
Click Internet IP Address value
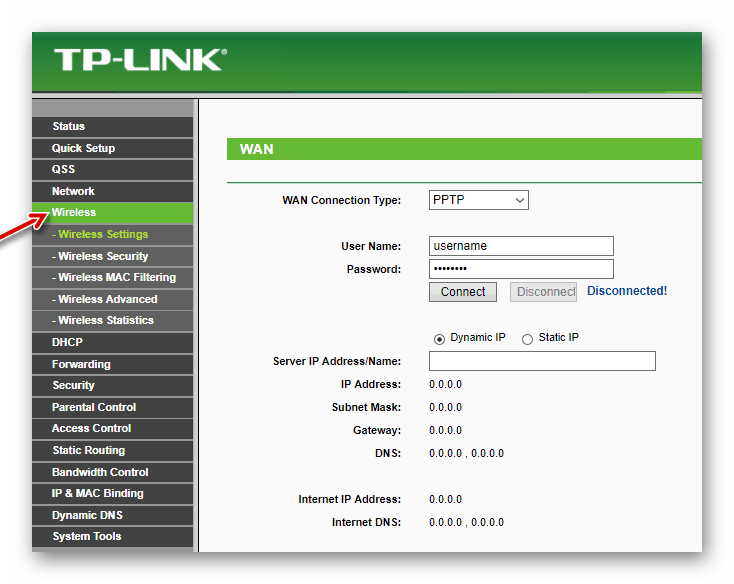pyautogui.click(x=445, y=500)
